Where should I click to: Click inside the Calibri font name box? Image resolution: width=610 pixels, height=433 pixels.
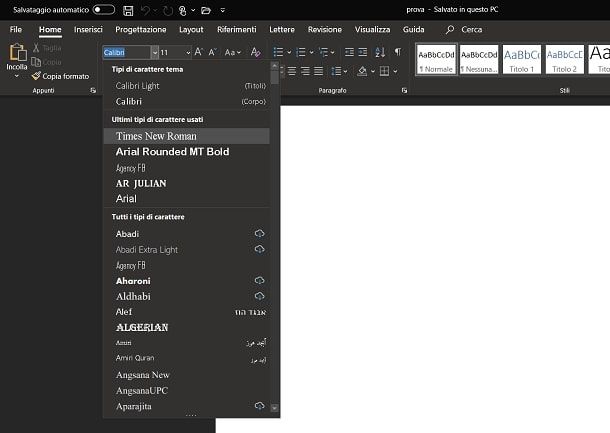click(x=127, y=52)
